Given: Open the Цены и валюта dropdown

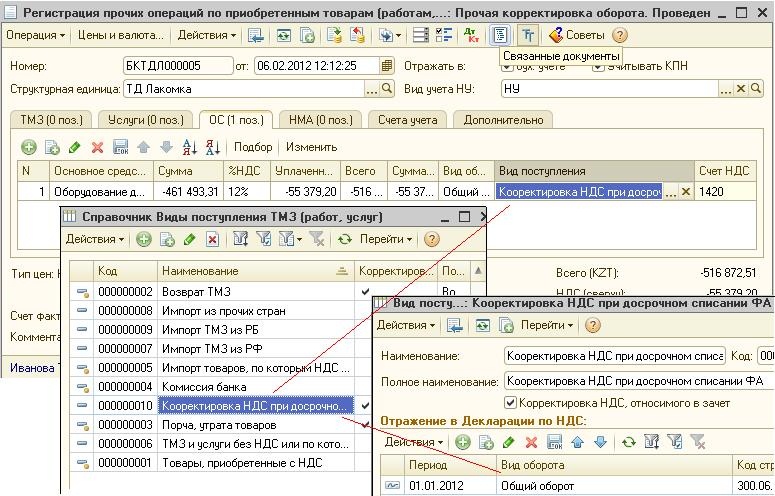Looking at the screenshot, I should point(121,35).
